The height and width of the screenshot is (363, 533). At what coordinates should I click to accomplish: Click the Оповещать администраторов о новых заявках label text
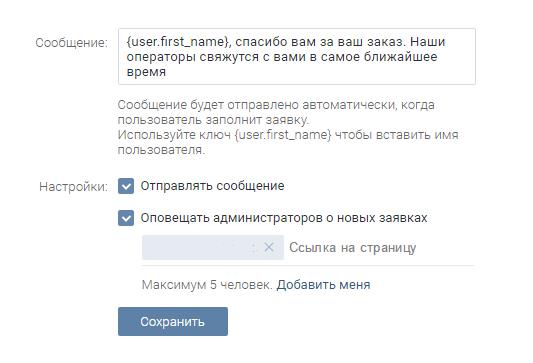coord(284,218)
